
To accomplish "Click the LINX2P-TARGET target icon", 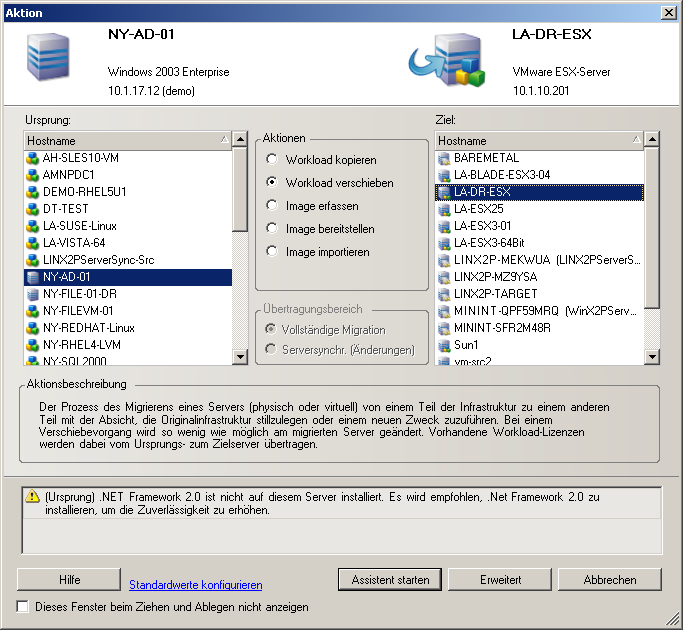I will (444, 294).
